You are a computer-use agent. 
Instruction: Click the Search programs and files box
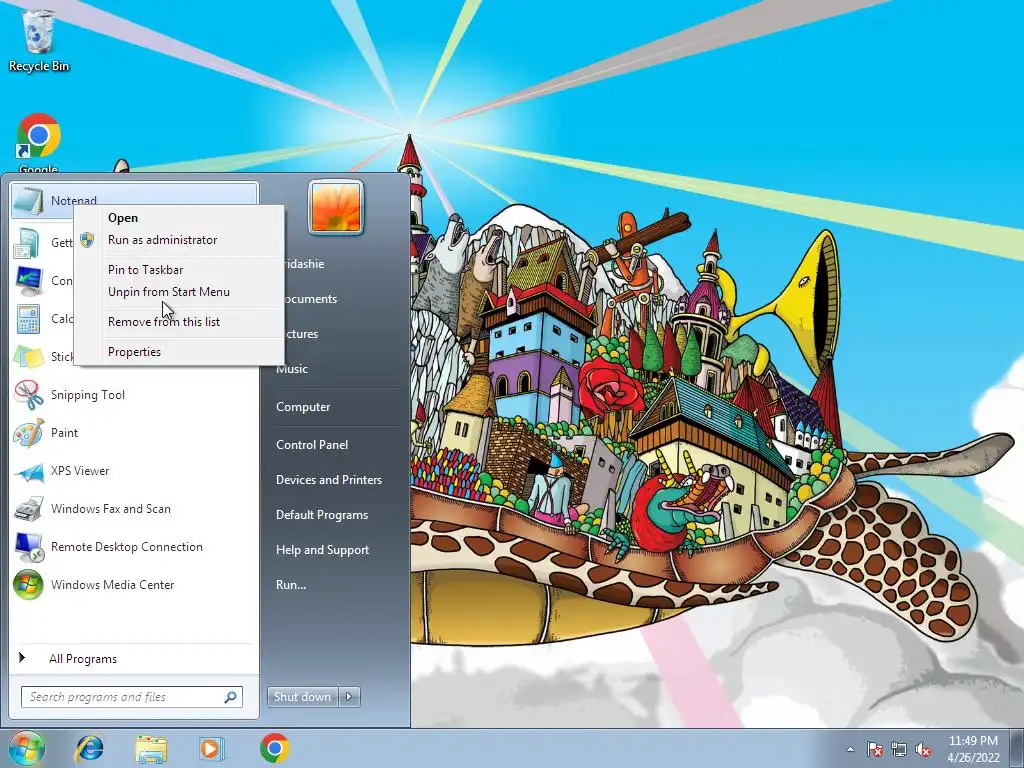(x=131, y=697)
